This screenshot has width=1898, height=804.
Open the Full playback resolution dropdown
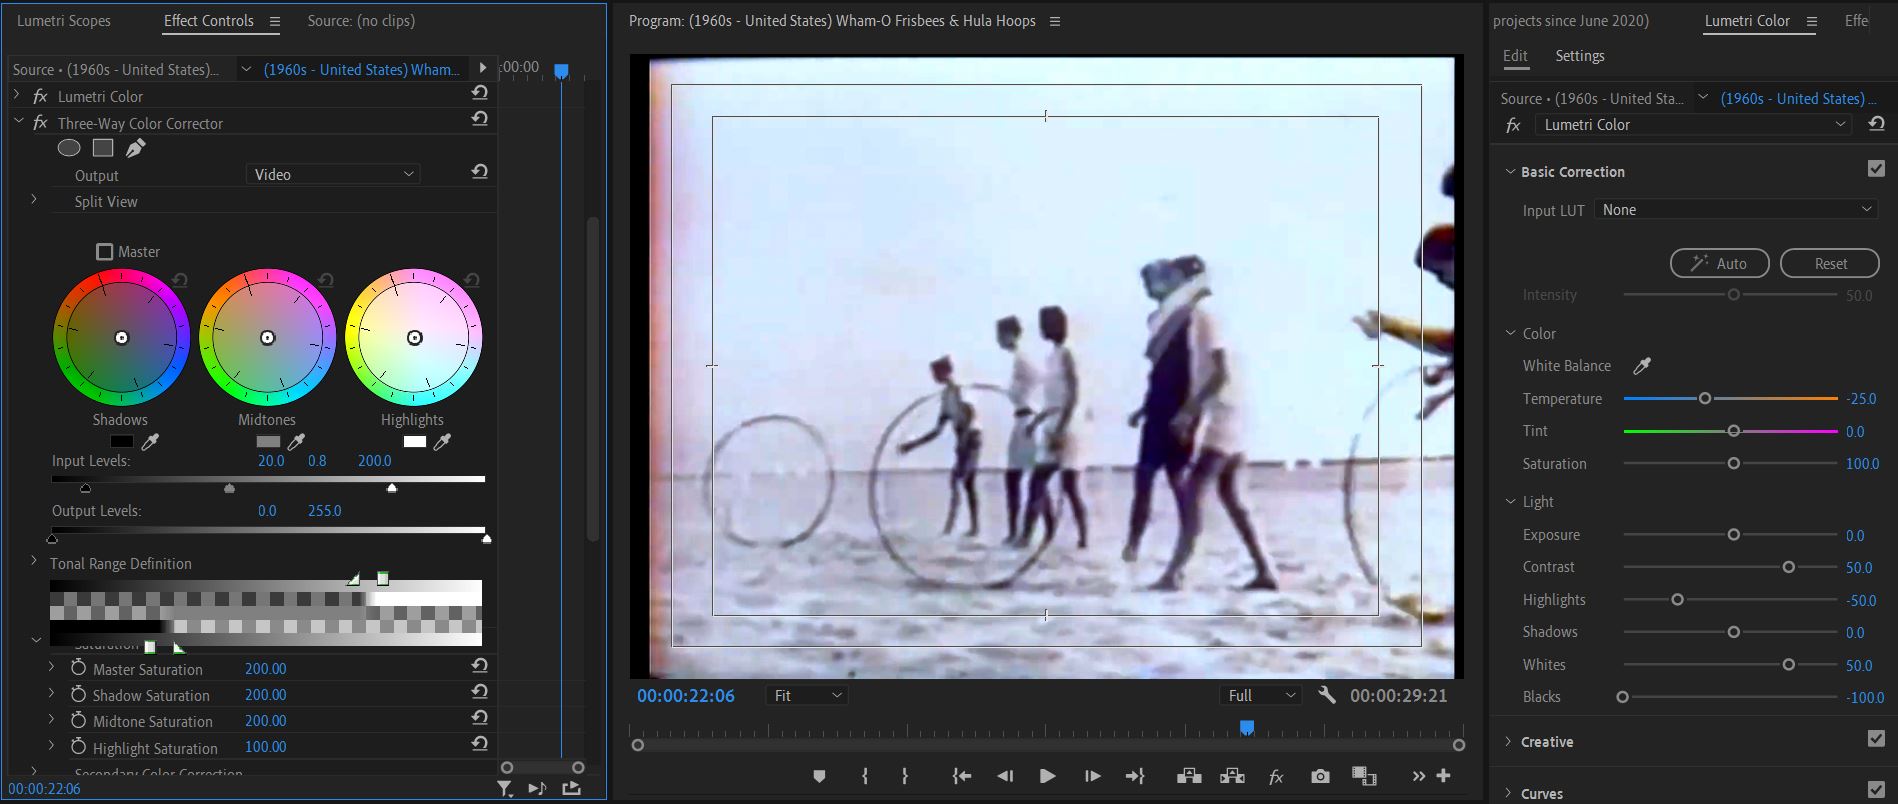click(x=1260, y=696)
